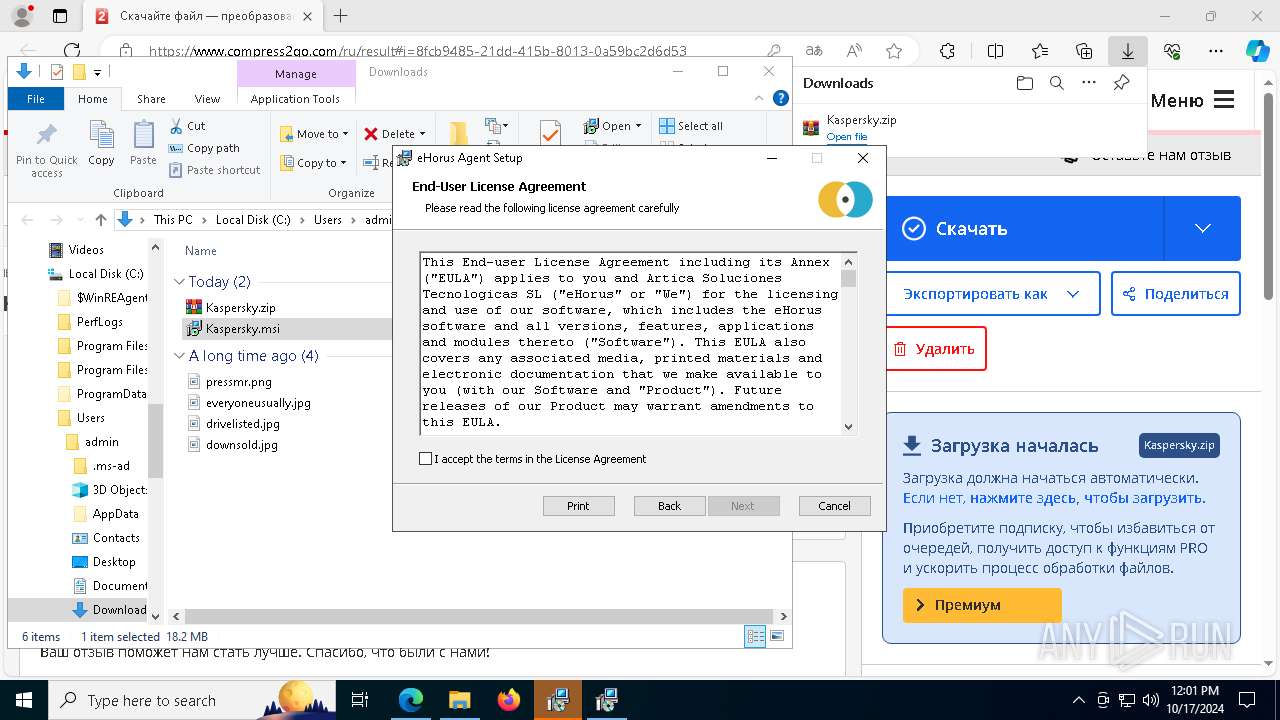This screenshot has height=720, width=1280.
Task: Open downloads folder icon in Downloads flyout
Action: coord(1024,83)
